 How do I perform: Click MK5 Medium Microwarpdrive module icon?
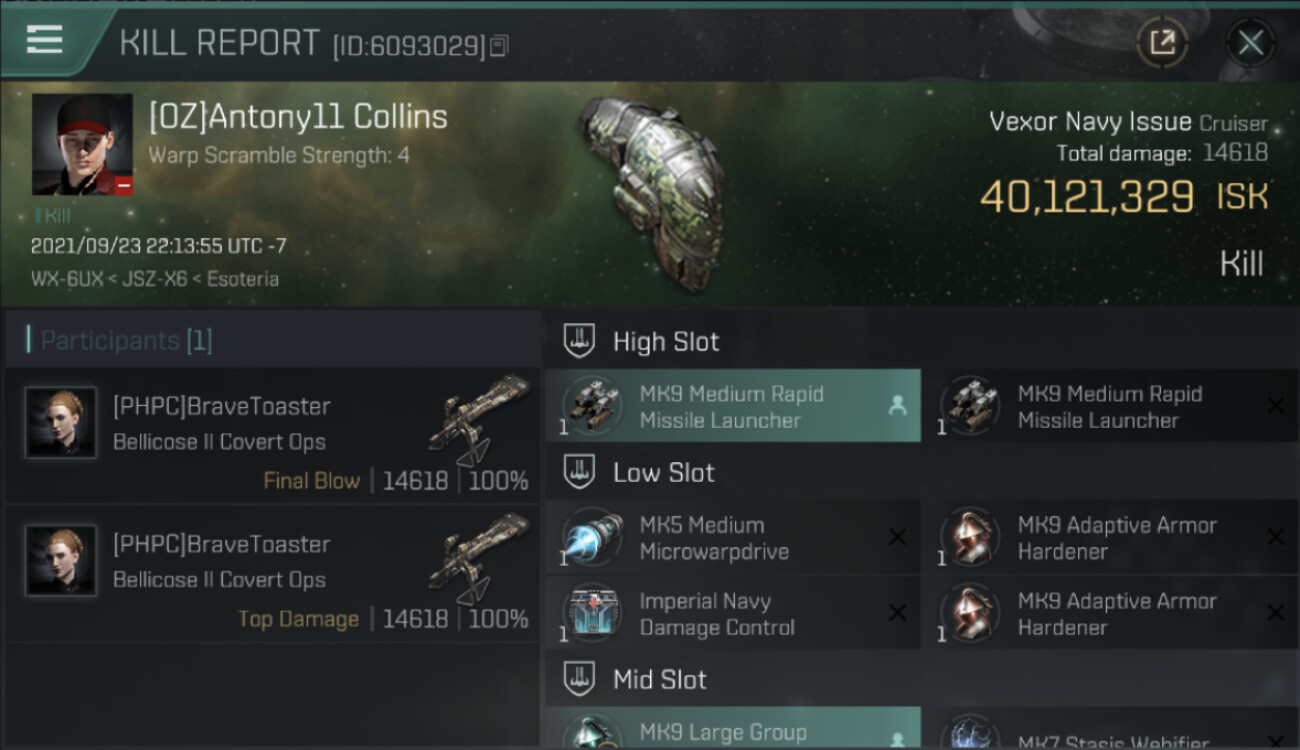(592, 536)
